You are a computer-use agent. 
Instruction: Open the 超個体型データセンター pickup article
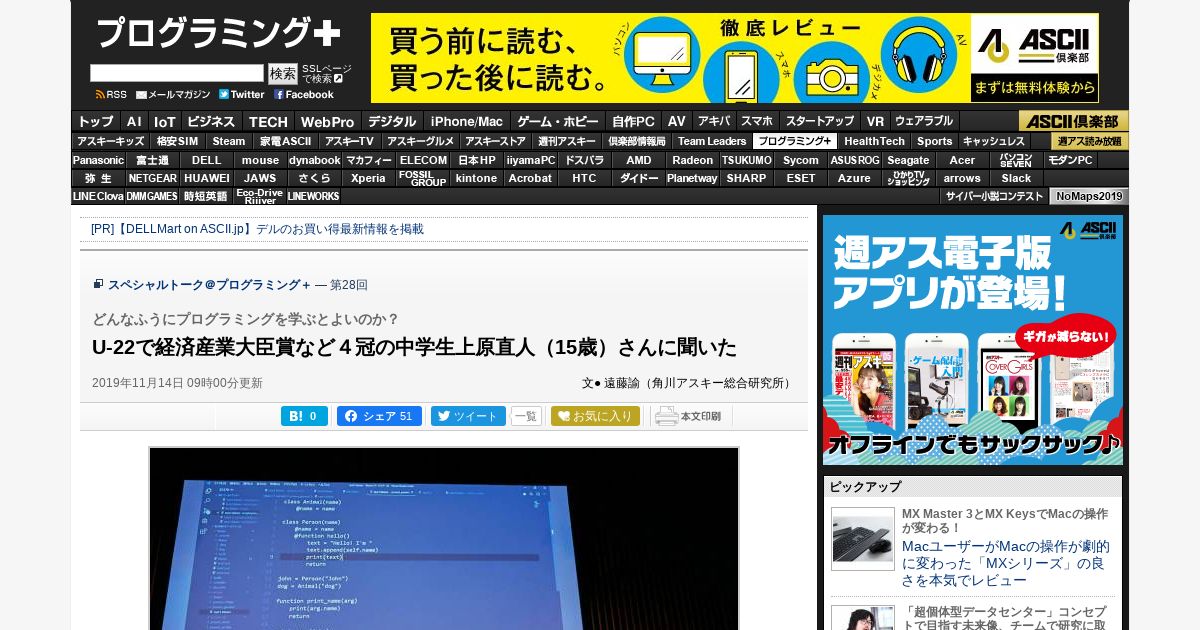click(1004, 618)
